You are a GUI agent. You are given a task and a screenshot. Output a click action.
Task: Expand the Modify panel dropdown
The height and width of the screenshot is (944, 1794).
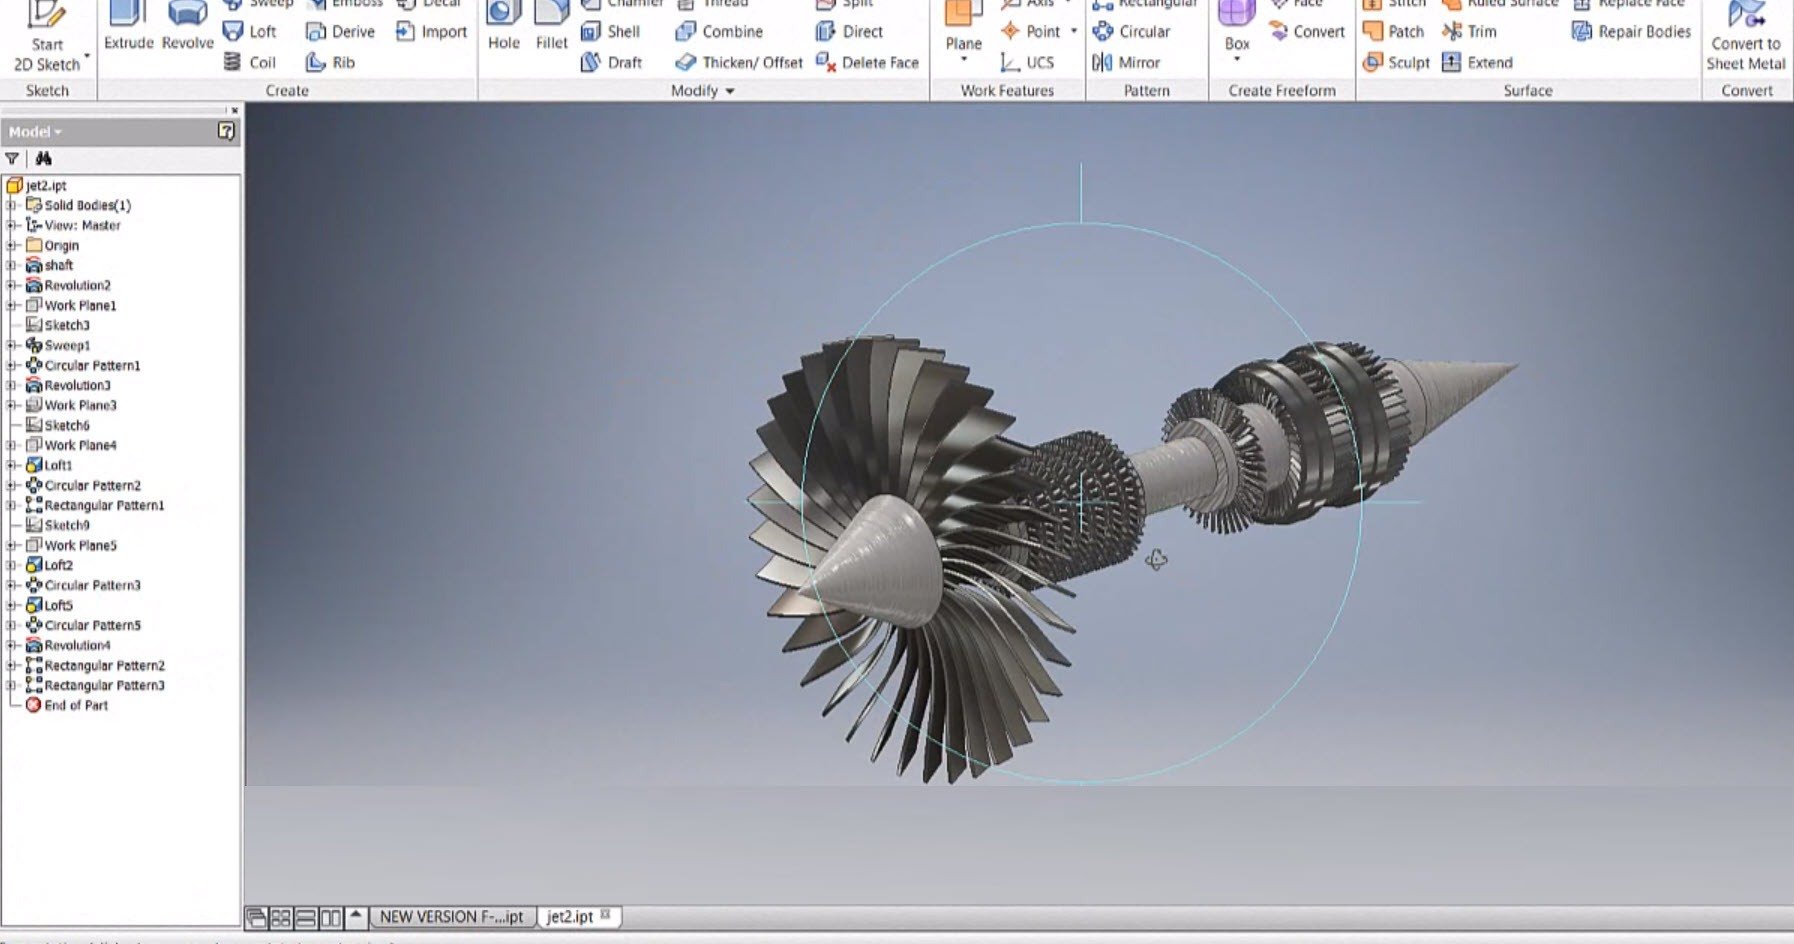coord(730,91)
